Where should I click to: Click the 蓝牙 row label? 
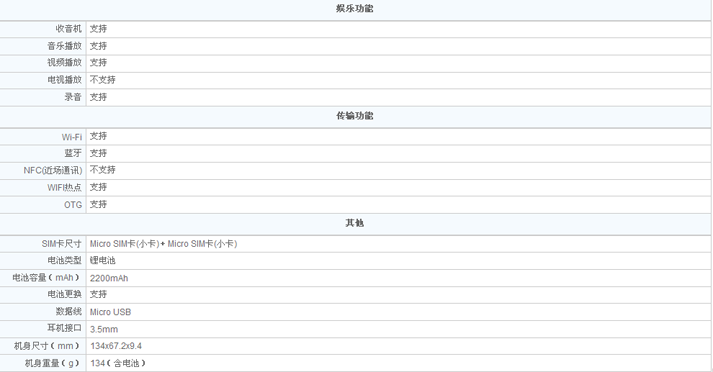73,153
